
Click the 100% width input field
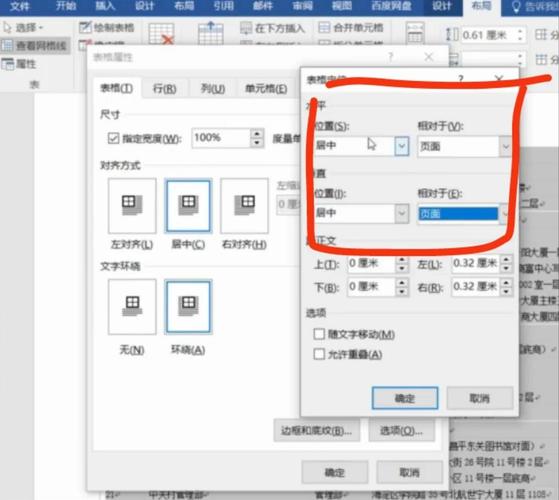[x=221, y=138]
